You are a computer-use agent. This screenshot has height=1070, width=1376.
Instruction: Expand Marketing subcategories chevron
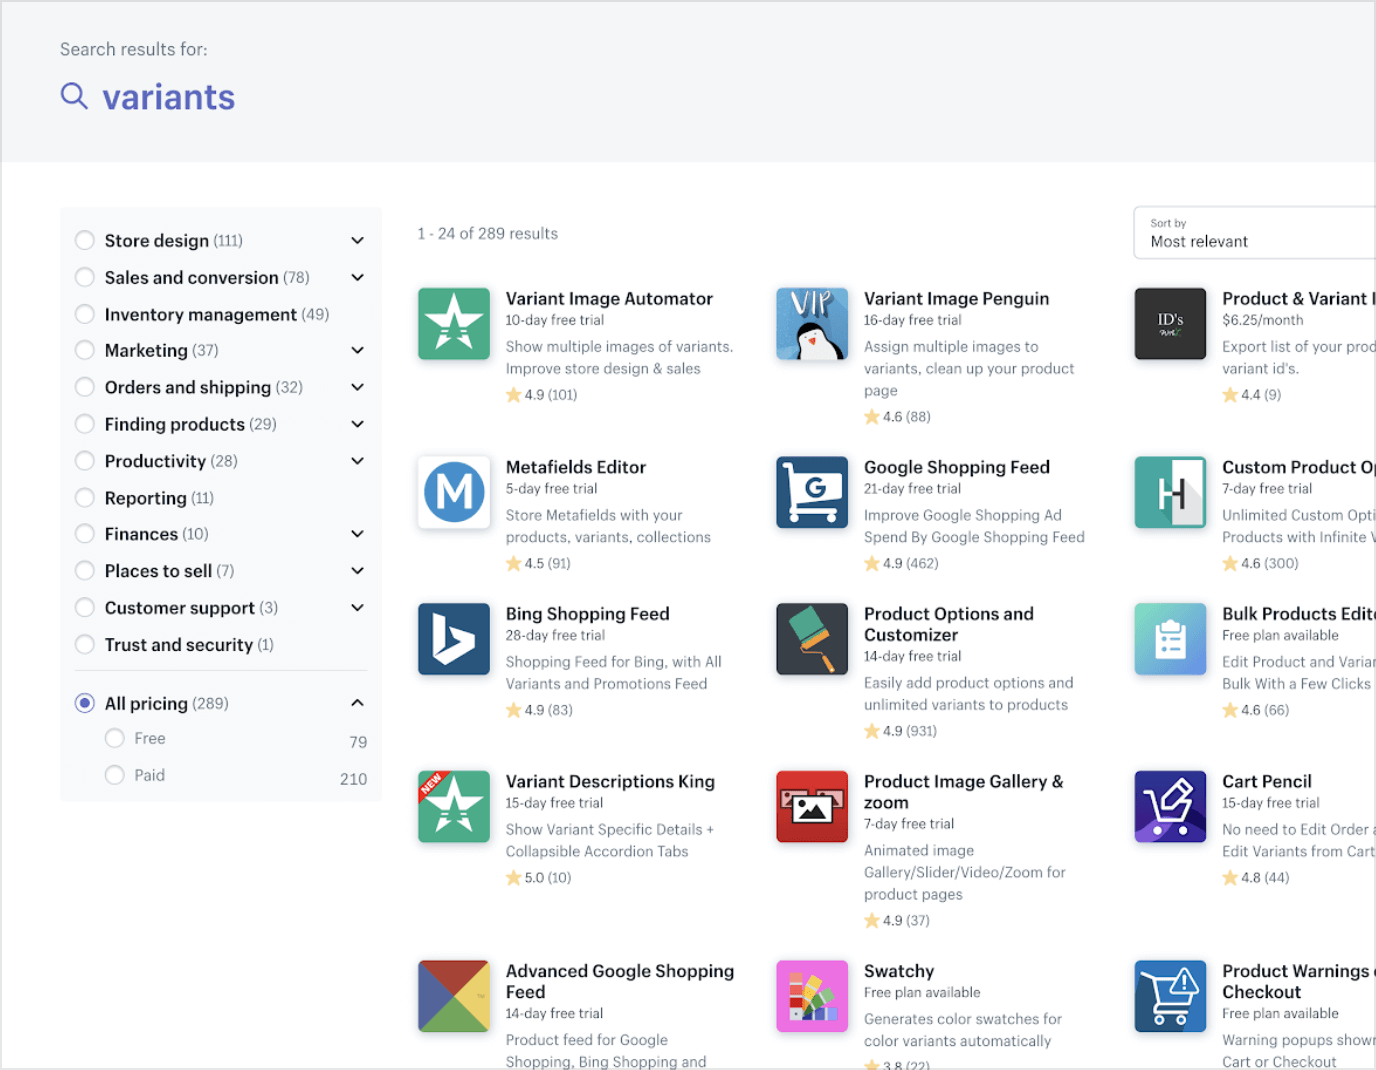click(357, 351)
